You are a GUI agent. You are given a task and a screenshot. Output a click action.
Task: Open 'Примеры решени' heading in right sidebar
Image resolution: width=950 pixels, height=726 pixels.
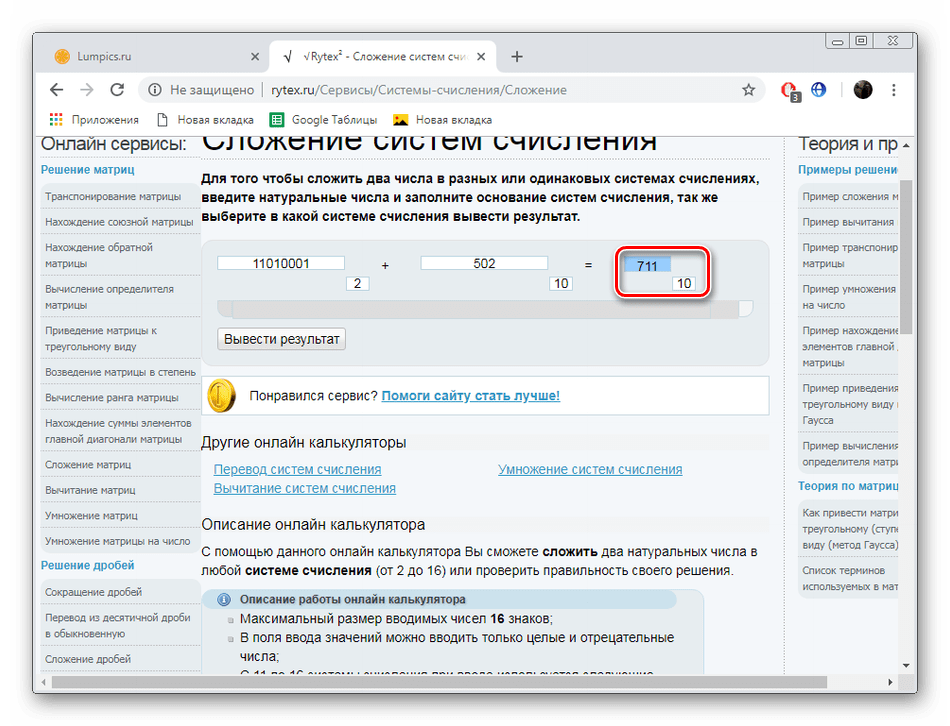coord(848,170)
